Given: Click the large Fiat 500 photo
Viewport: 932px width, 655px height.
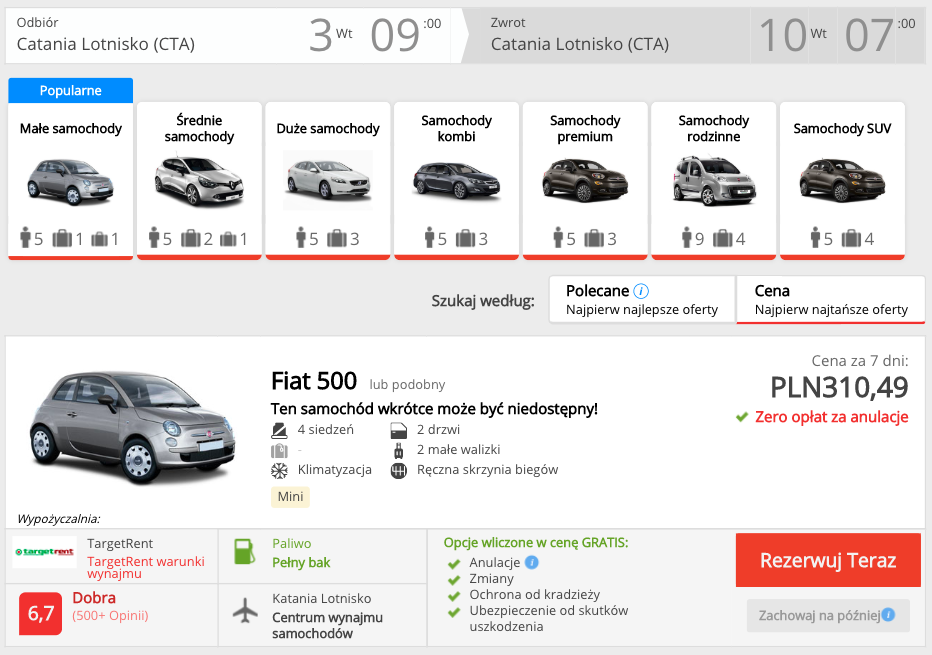Looking at the screenshot, I should click(x=133, y=427).
